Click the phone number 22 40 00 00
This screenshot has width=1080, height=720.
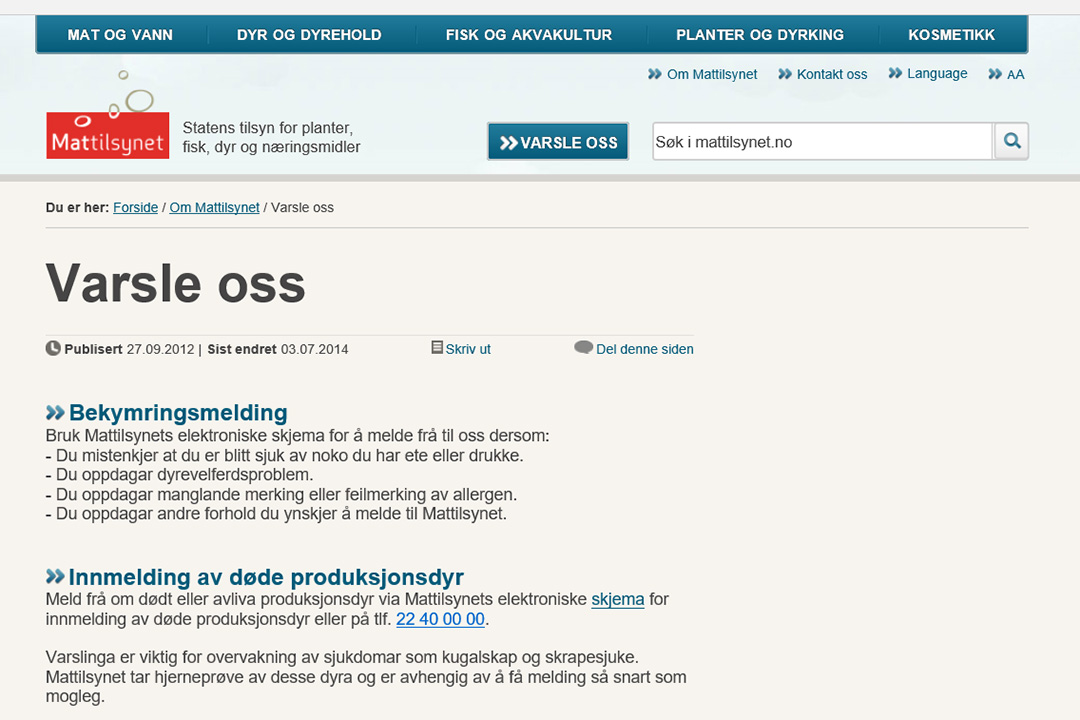[440, 620]
